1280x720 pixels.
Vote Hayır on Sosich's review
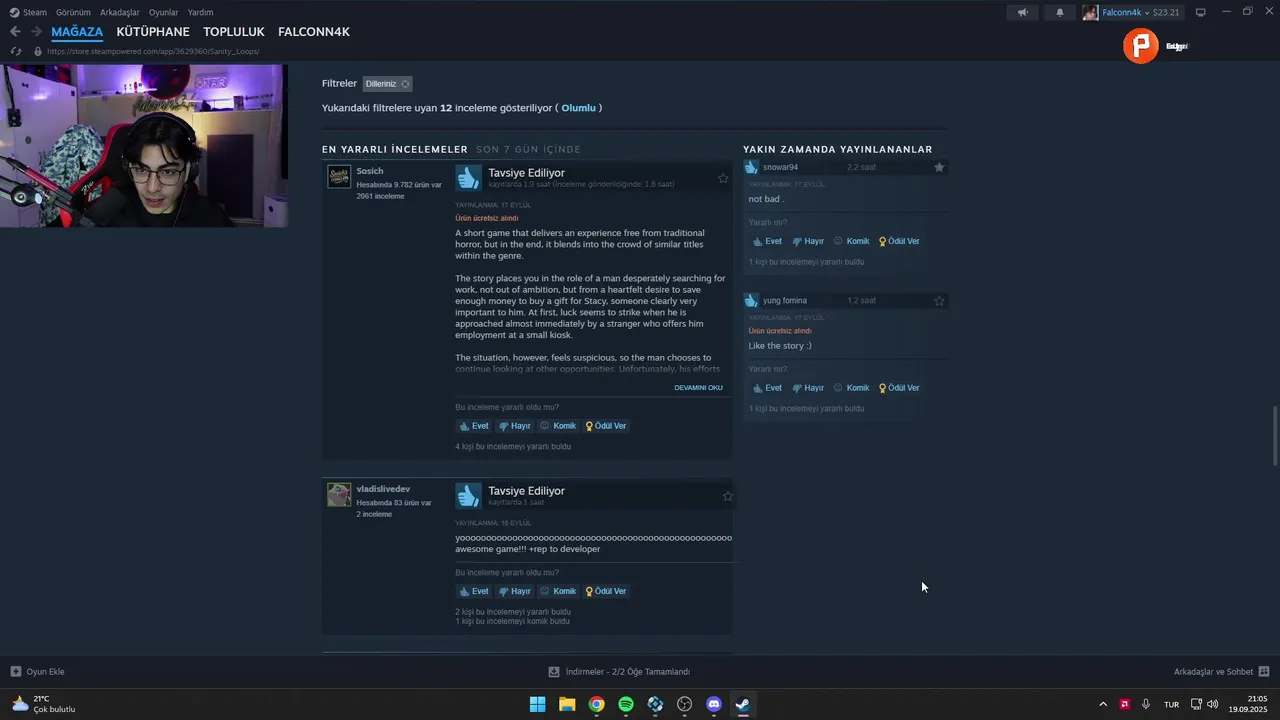515,426
